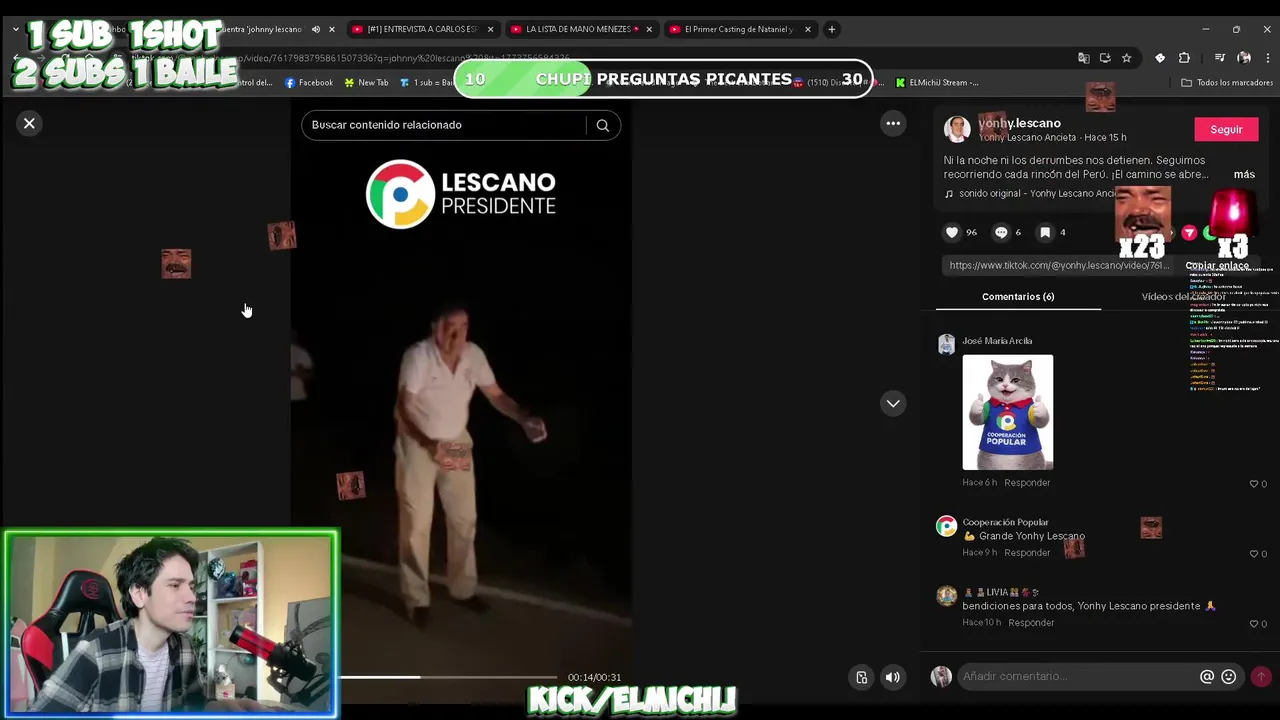
Task: Open emoji picker in comment box
Action: [1229, 676]
